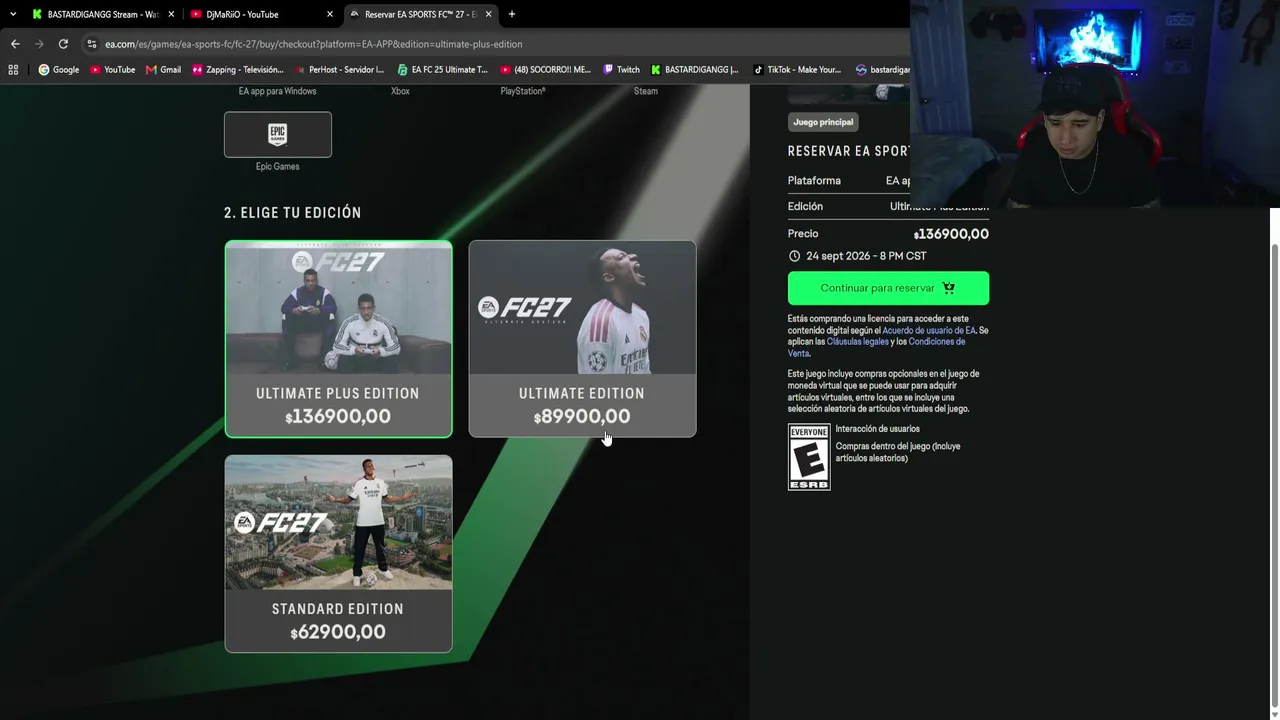The image size is (1280, 720).
Task: Click the clock icon beside the release date
Action: click(794, 256)
